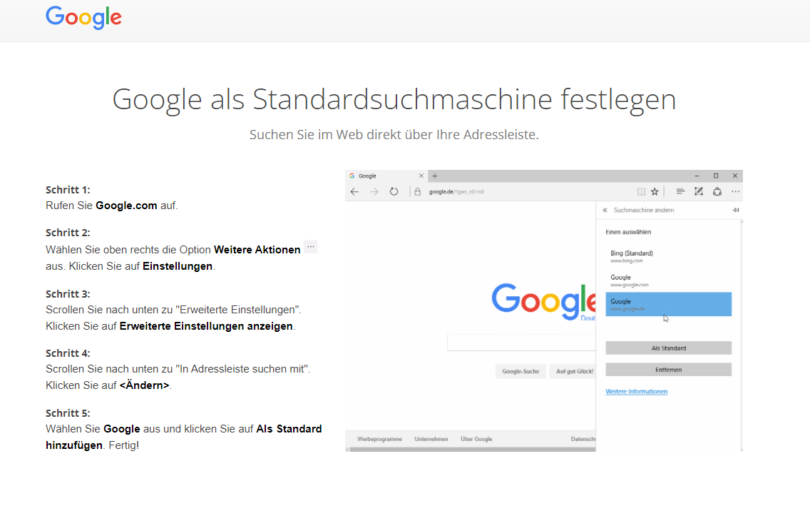Image resolution: width=810 pixels, height=506 pixels.
Task: Click the main heading Google als Standardsuchmaschine festlegen
Action: (x=394, y=99)
